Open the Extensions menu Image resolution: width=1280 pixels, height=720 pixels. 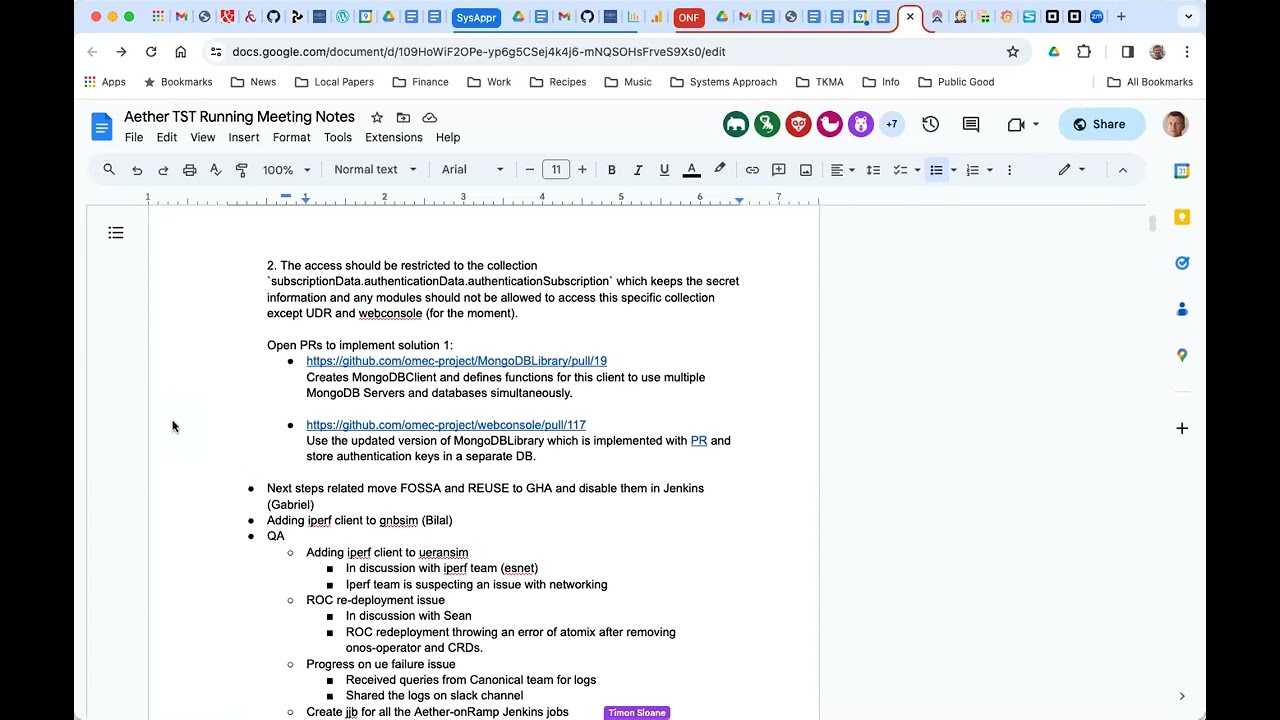(394, 137)
